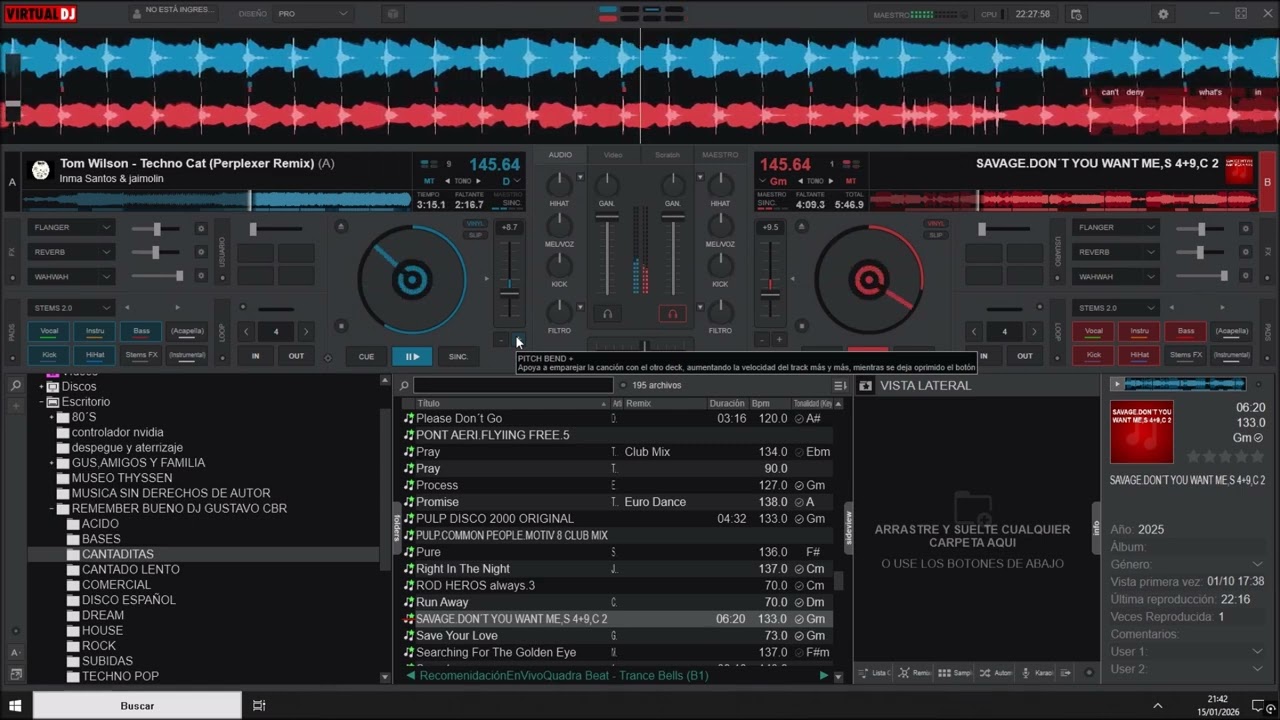1280x720 pixels.
Task: Click the info vertical tab
Action: [x=1096, y=527]
